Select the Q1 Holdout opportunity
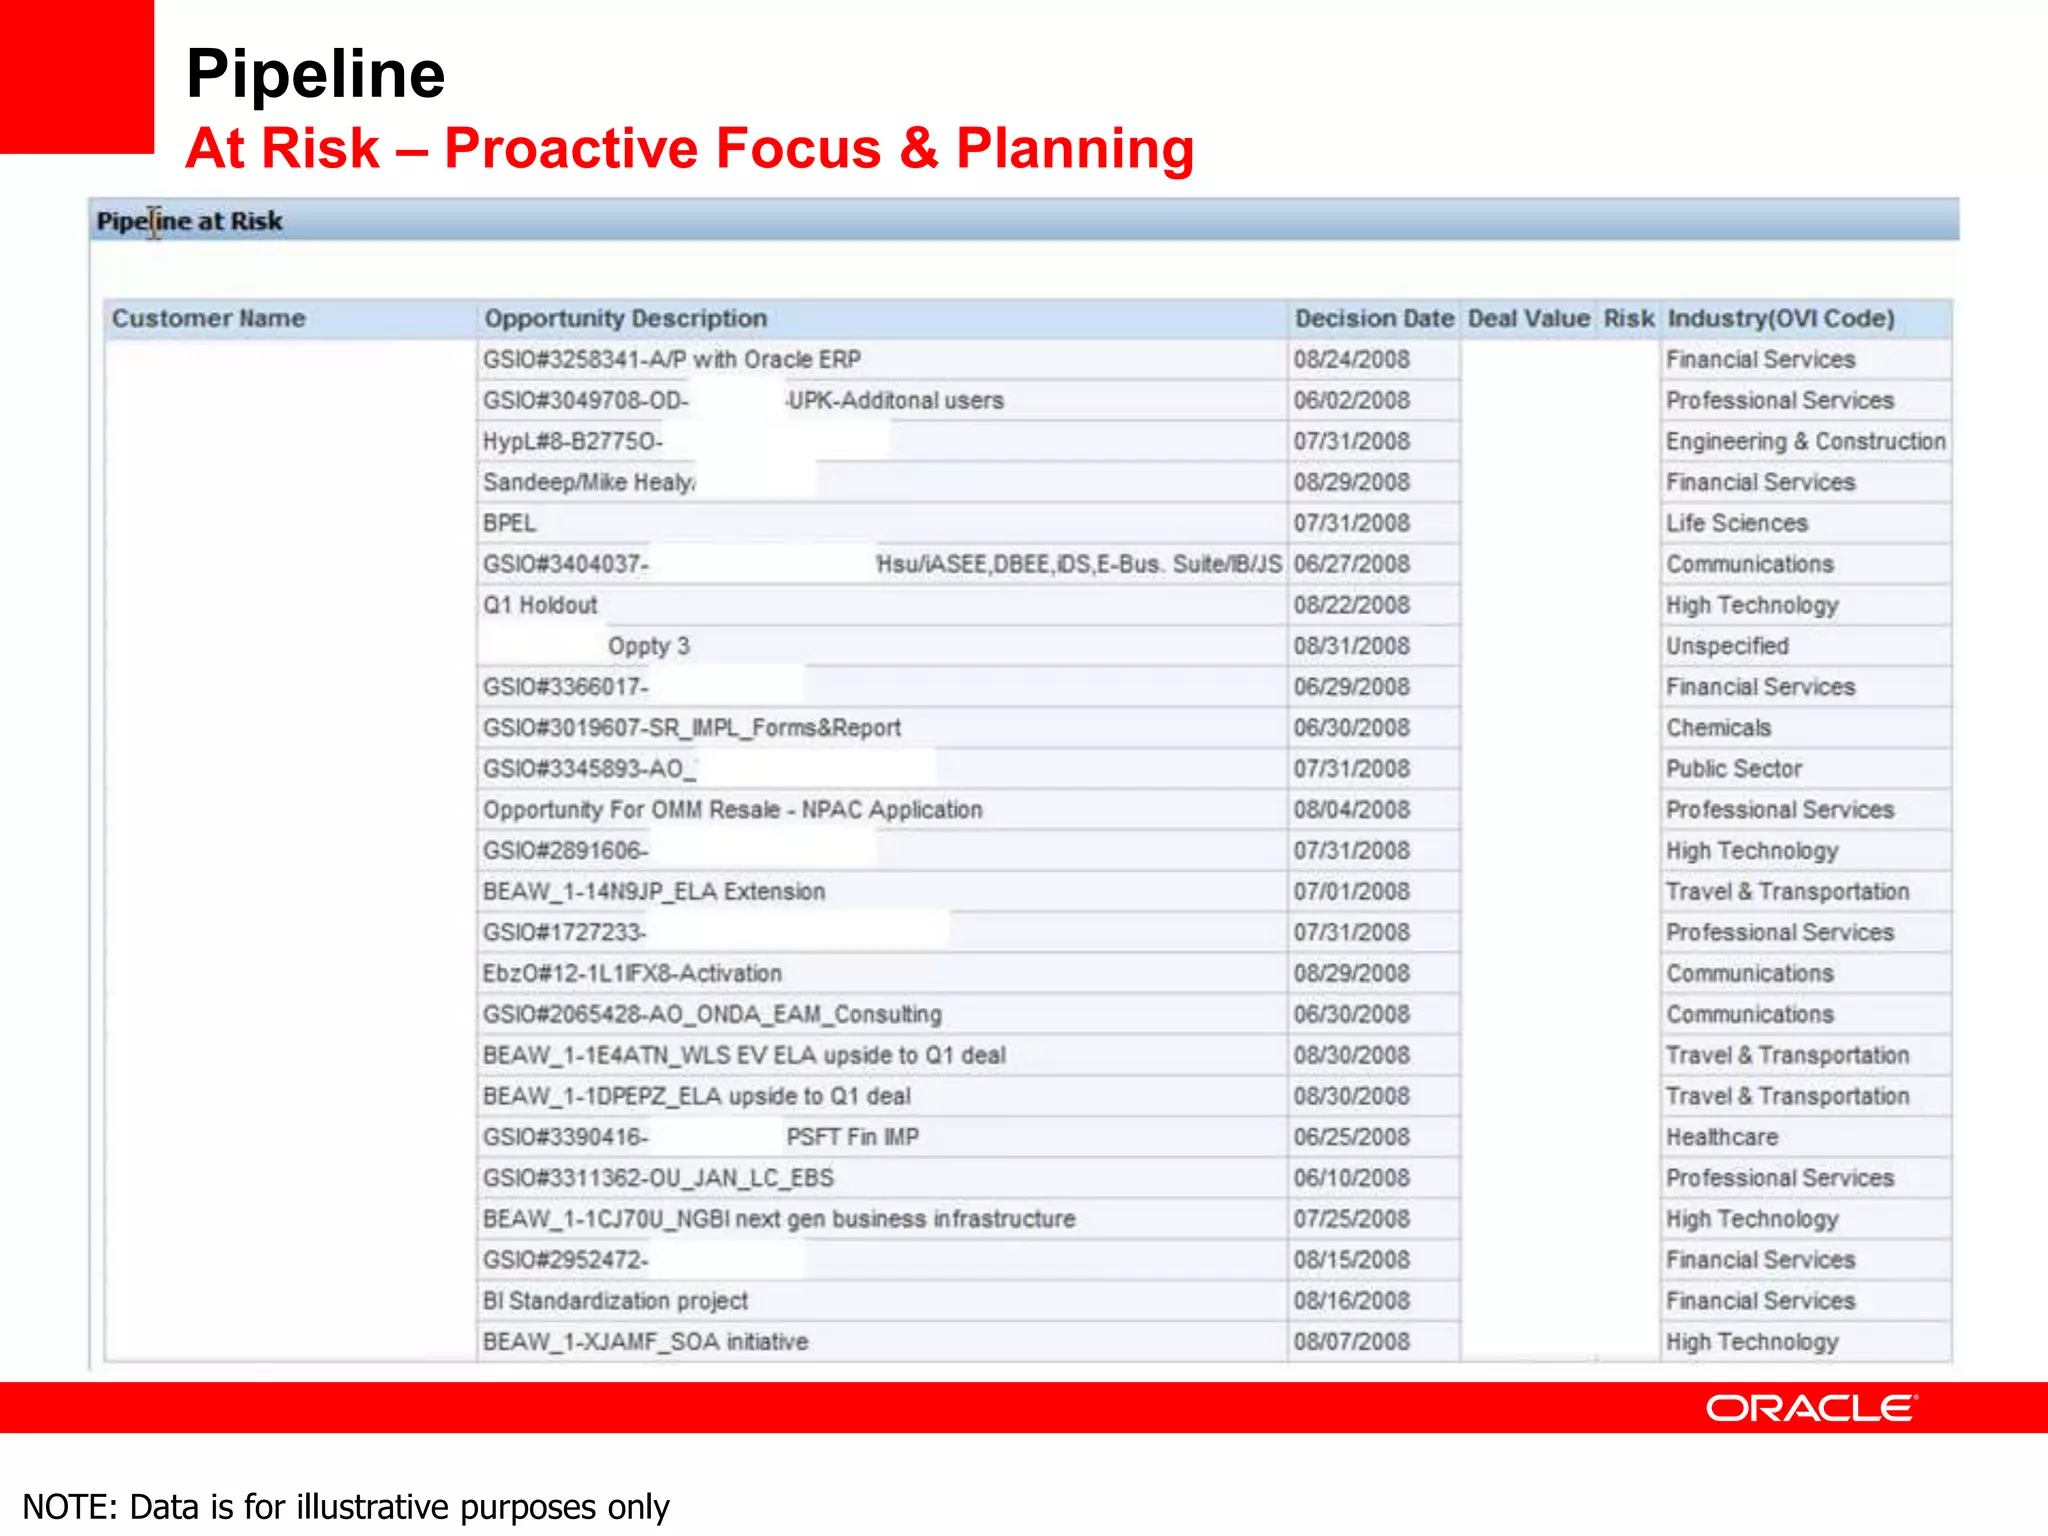This screenshot has width=2048, height=1536. [x=541, y=606]
